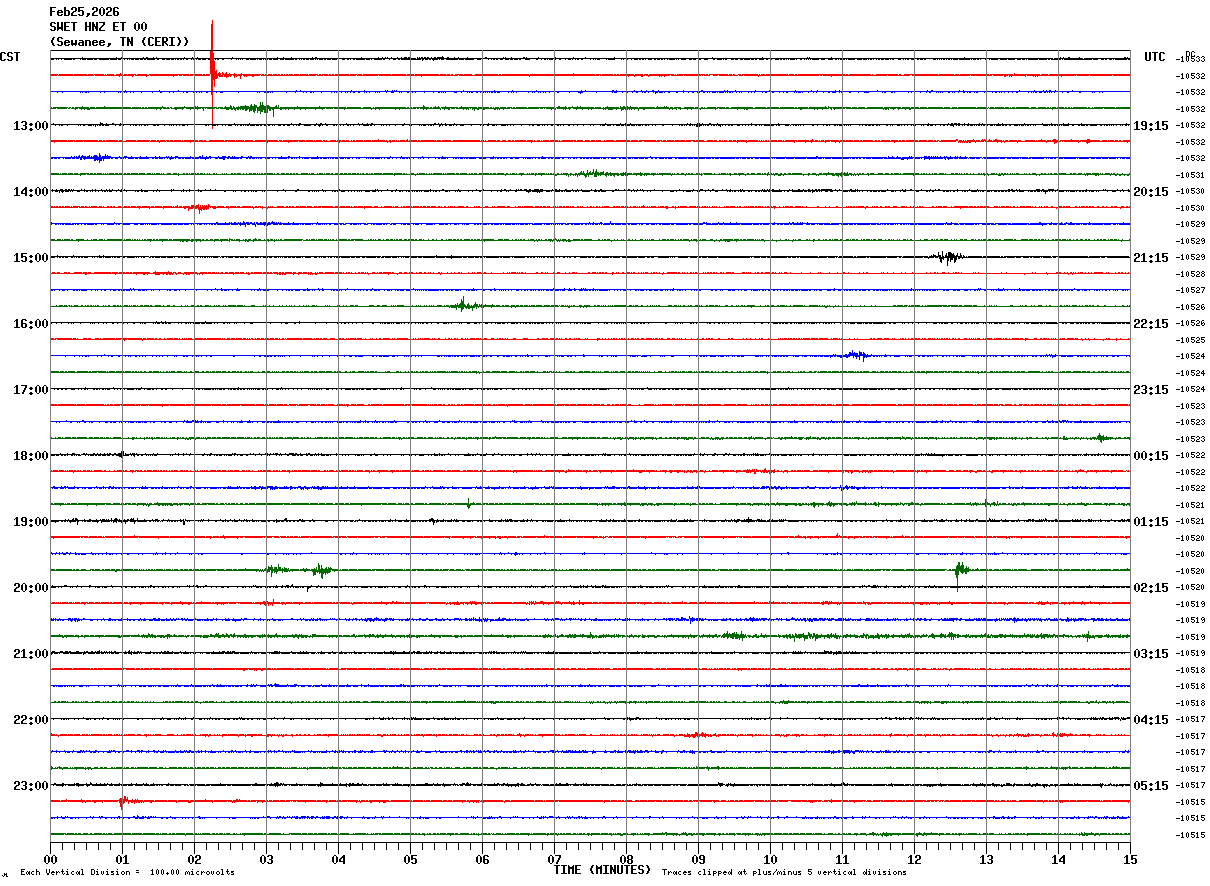Select the 08 minute axis tick label
Viewport: 1210px width, 886px height.
[626, 859]
